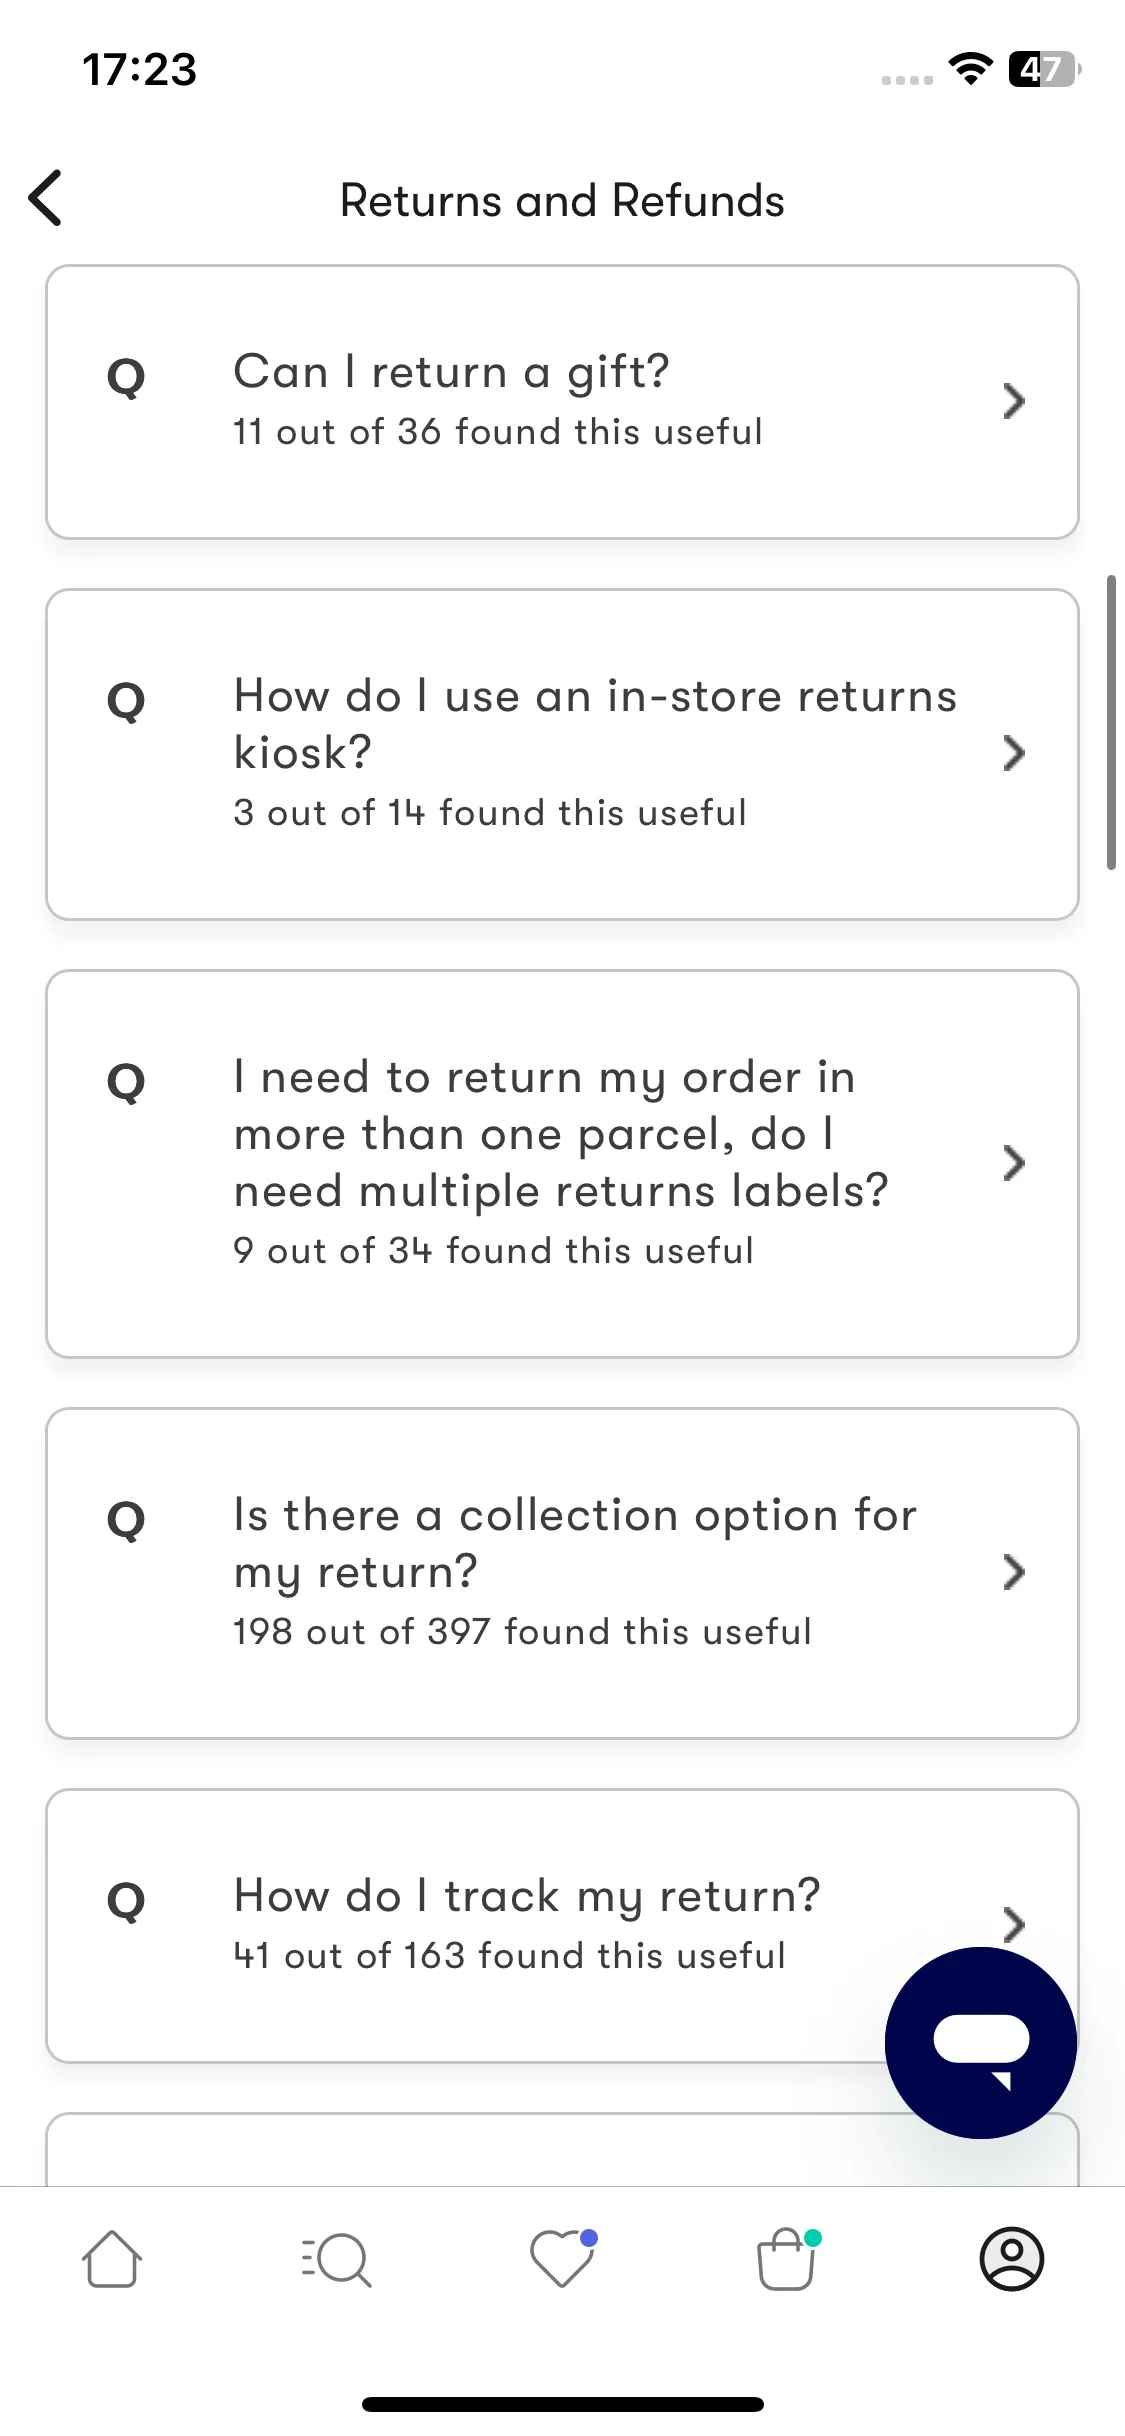1125x2436 pixels.
Task: Open 'Can I return a gift?' question
Action: point(562,402)
